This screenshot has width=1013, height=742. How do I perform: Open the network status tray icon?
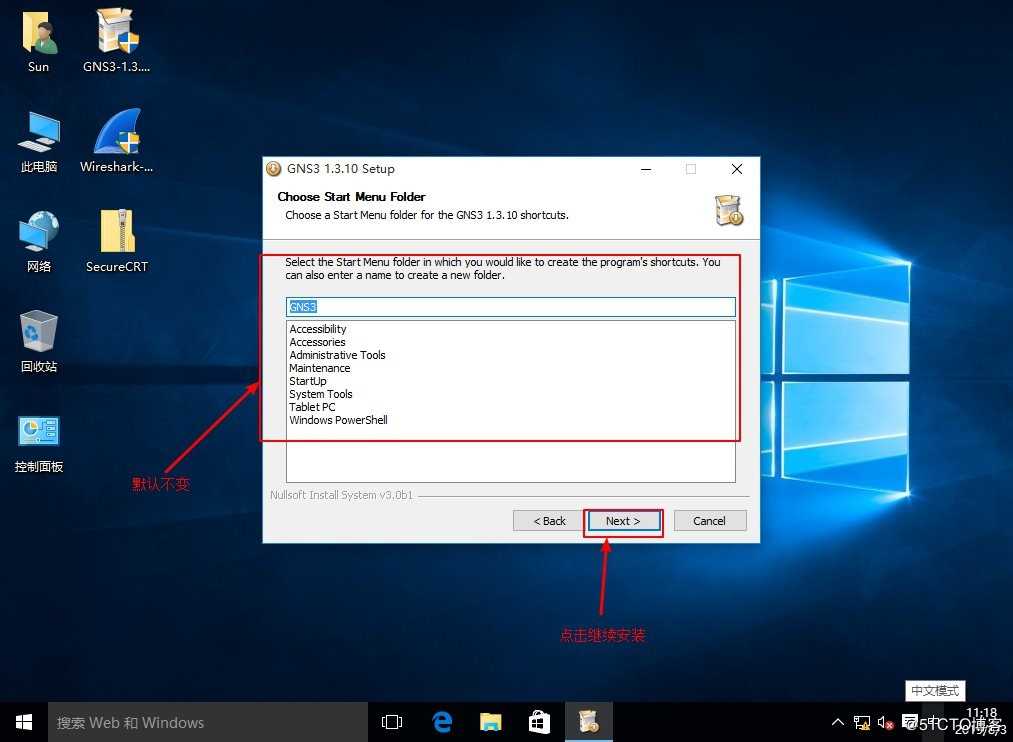point(862,723)
